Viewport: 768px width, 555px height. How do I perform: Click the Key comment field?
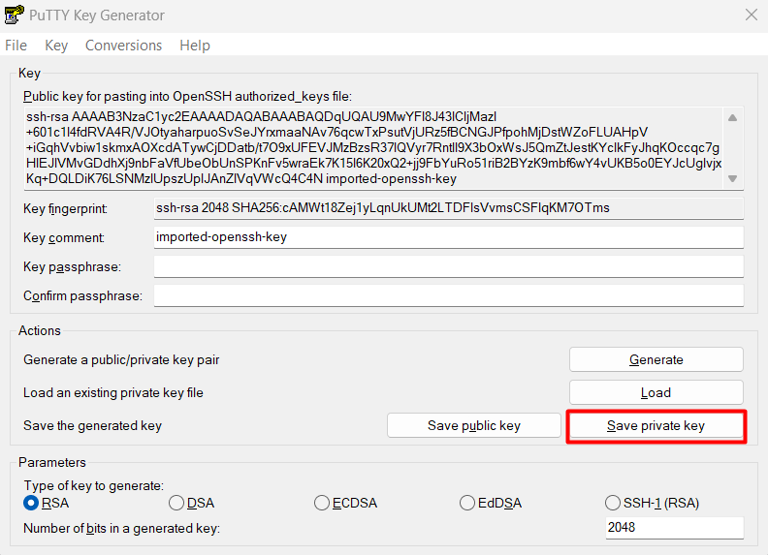(x=449, y=237)
